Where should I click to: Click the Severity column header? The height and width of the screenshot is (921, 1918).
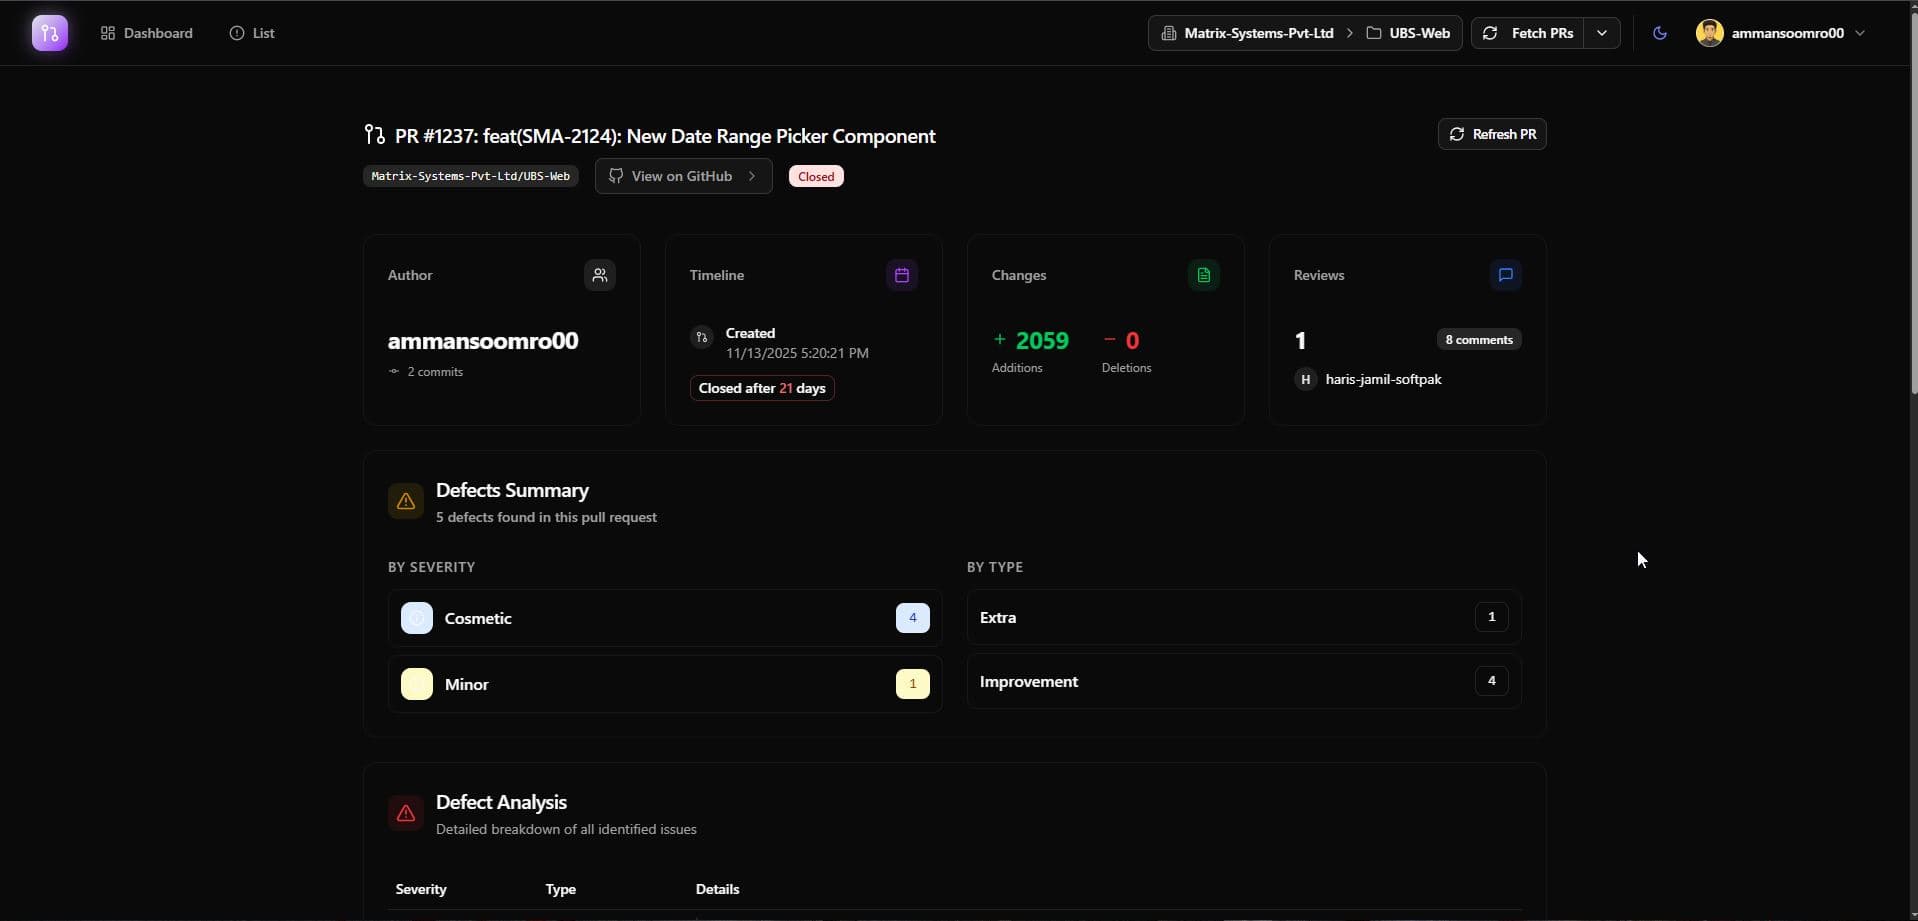(421, 889)
